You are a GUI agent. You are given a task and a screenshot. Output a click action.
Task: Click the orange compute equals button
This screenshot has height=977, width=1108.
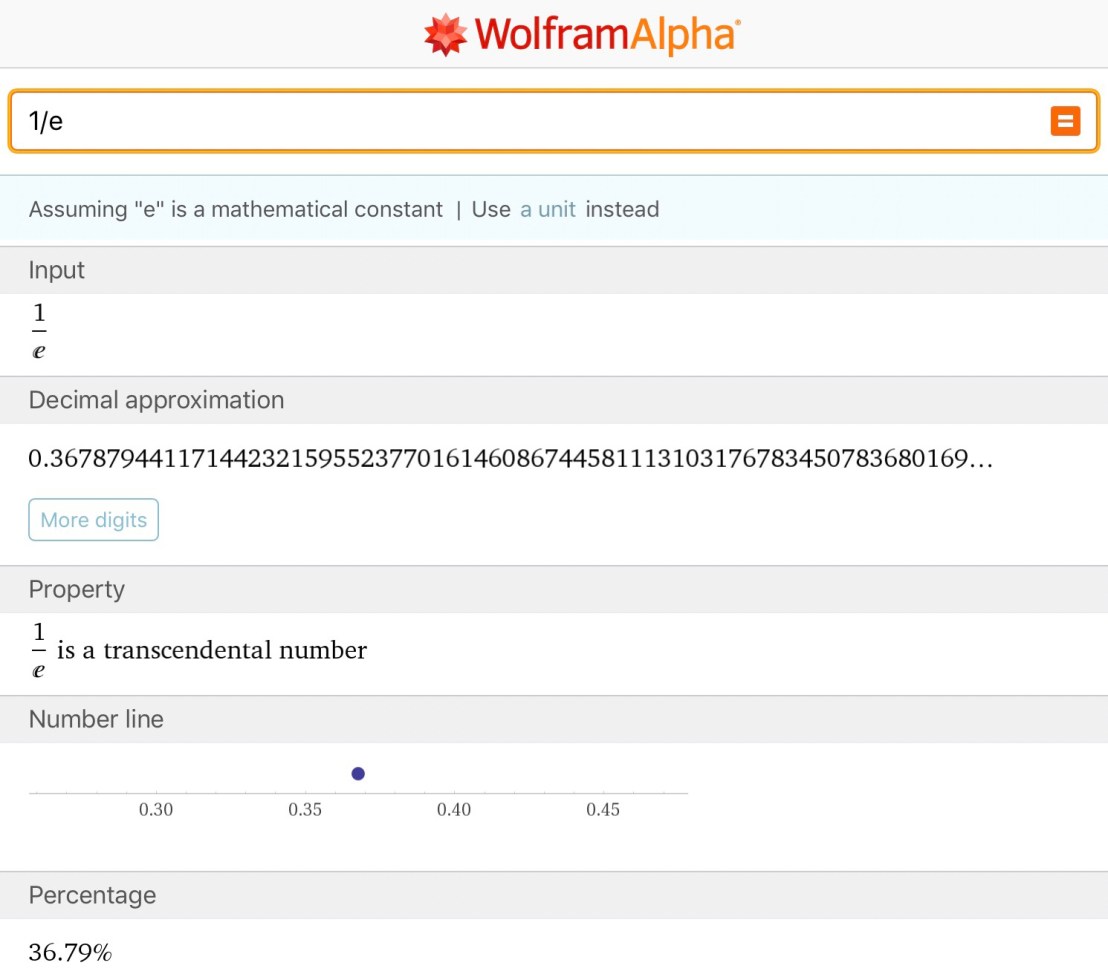click(x=1065, y=121)
